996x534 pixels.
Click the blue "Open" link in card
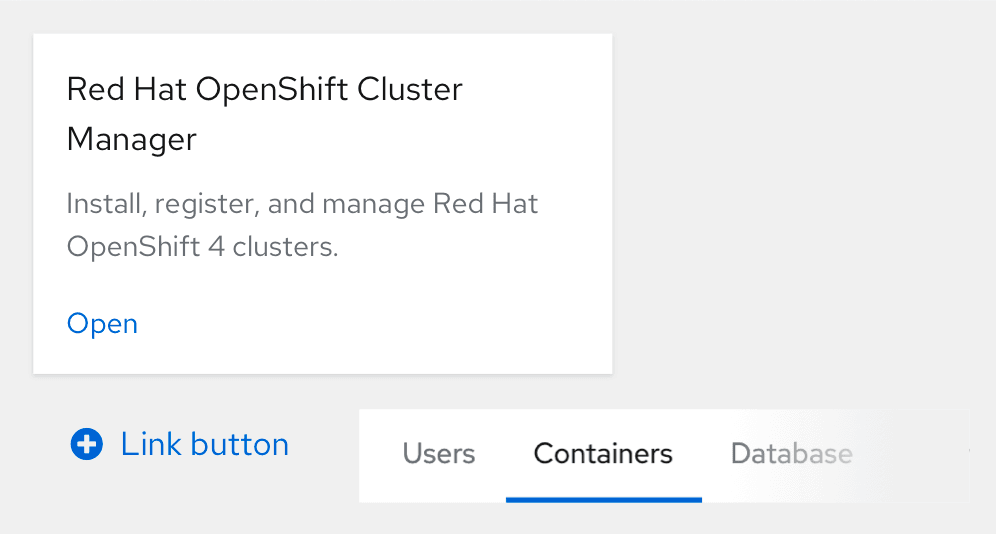click(x=102, y=324)
